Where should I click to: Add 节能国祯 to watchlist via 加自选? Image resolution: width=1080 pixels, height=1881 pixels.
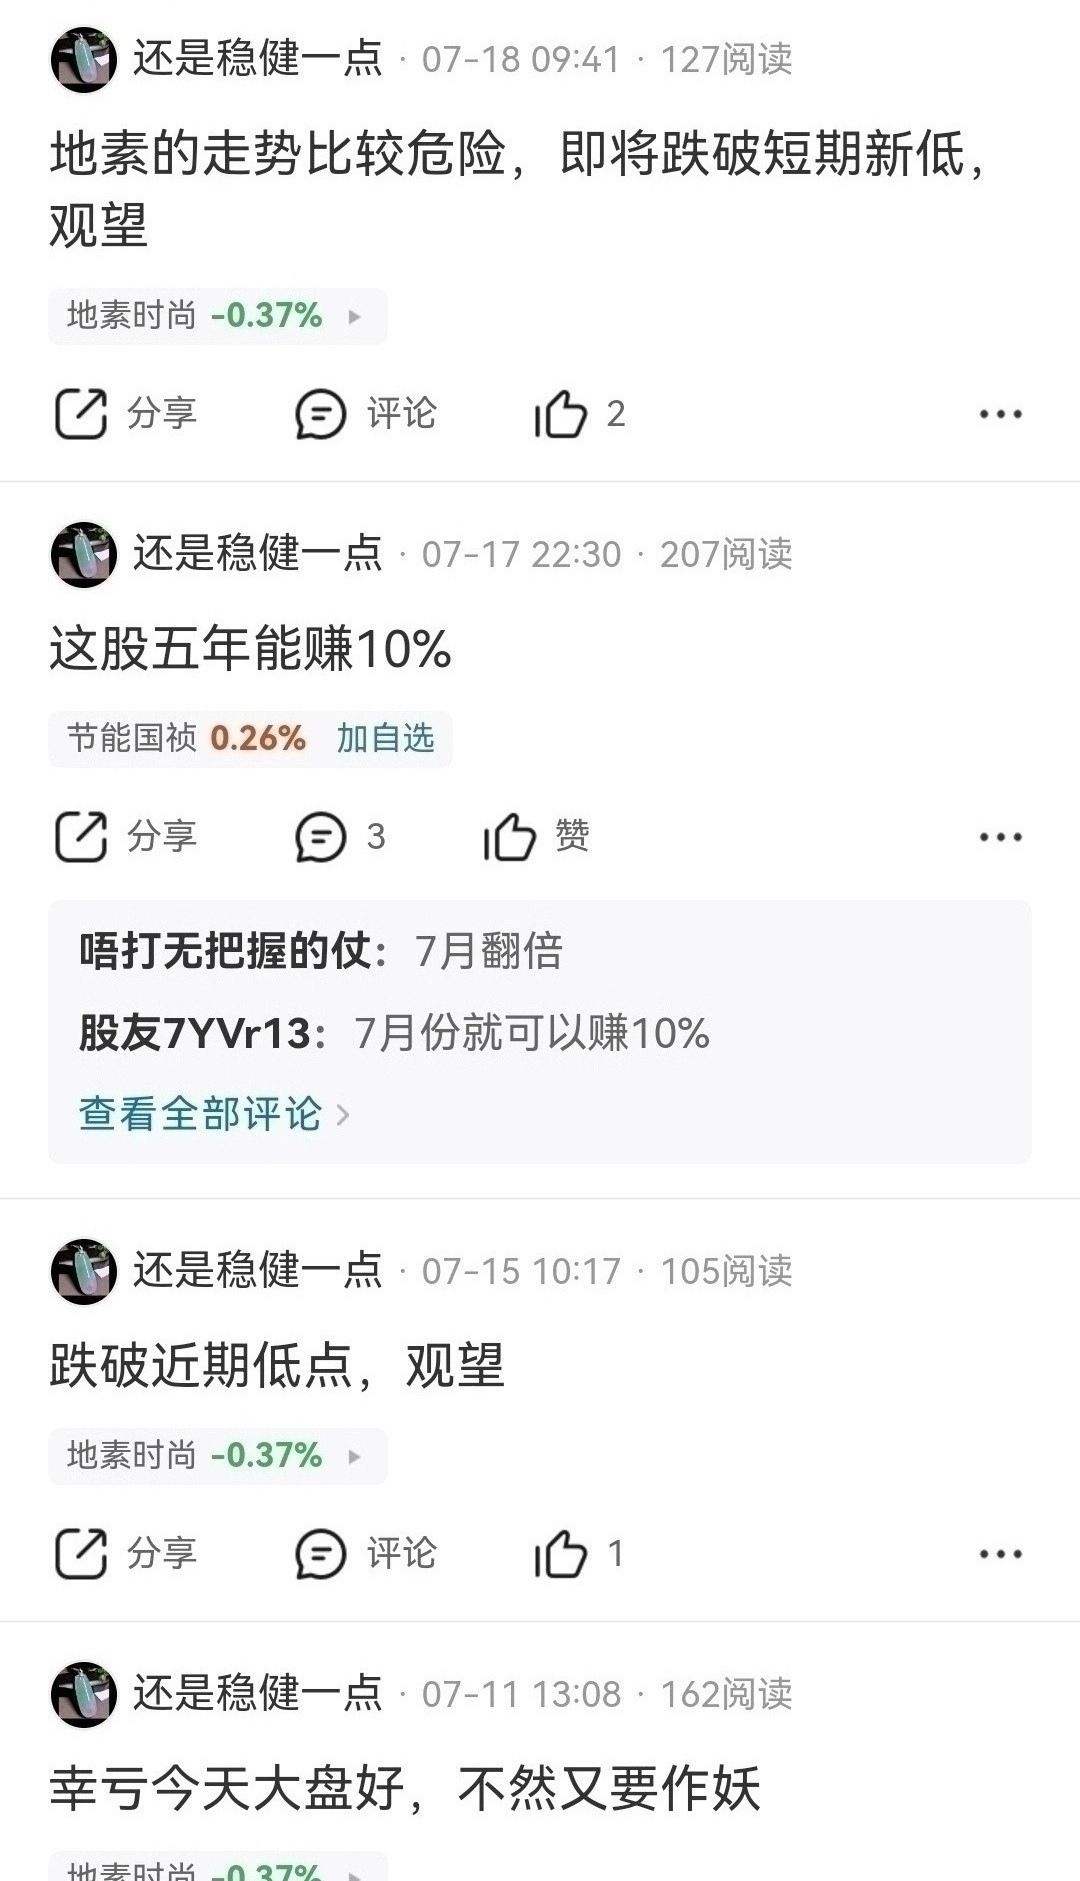coord(385,739)
